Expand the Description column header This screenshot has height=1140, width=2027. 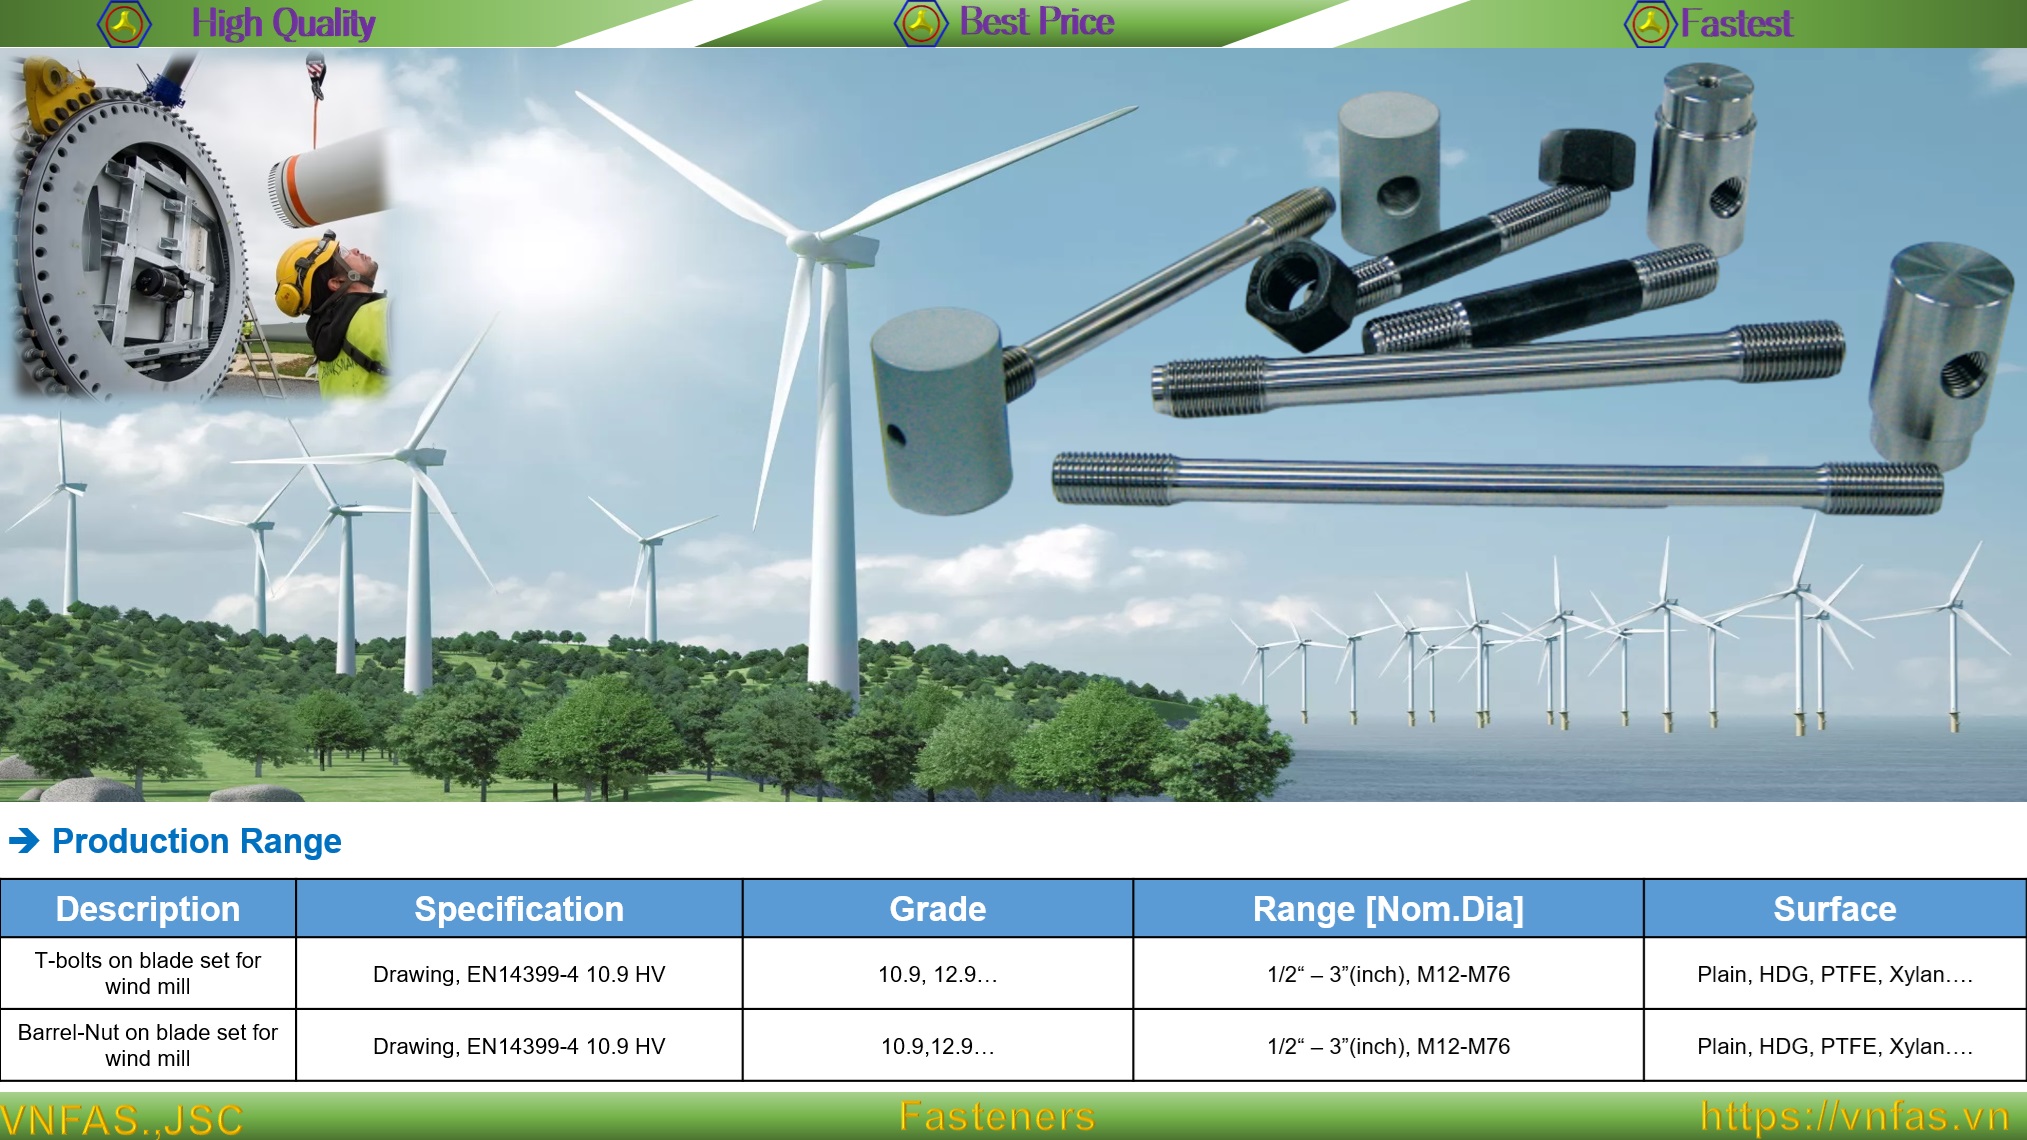(147, 910)
